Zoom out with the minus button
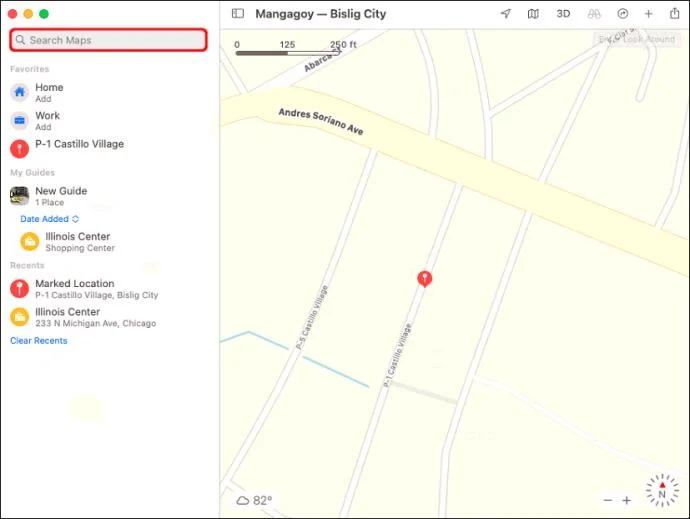This screenshot has height=519, width=690. pos(608,501)
